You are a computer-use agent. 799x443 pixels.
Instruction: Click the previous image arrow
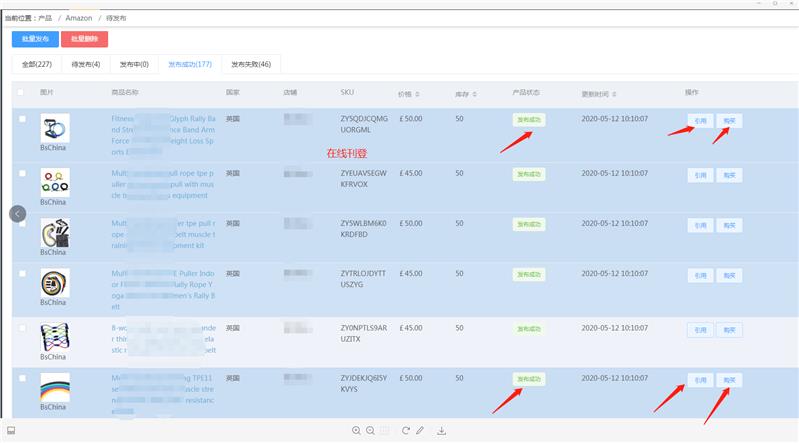(16, 213)
